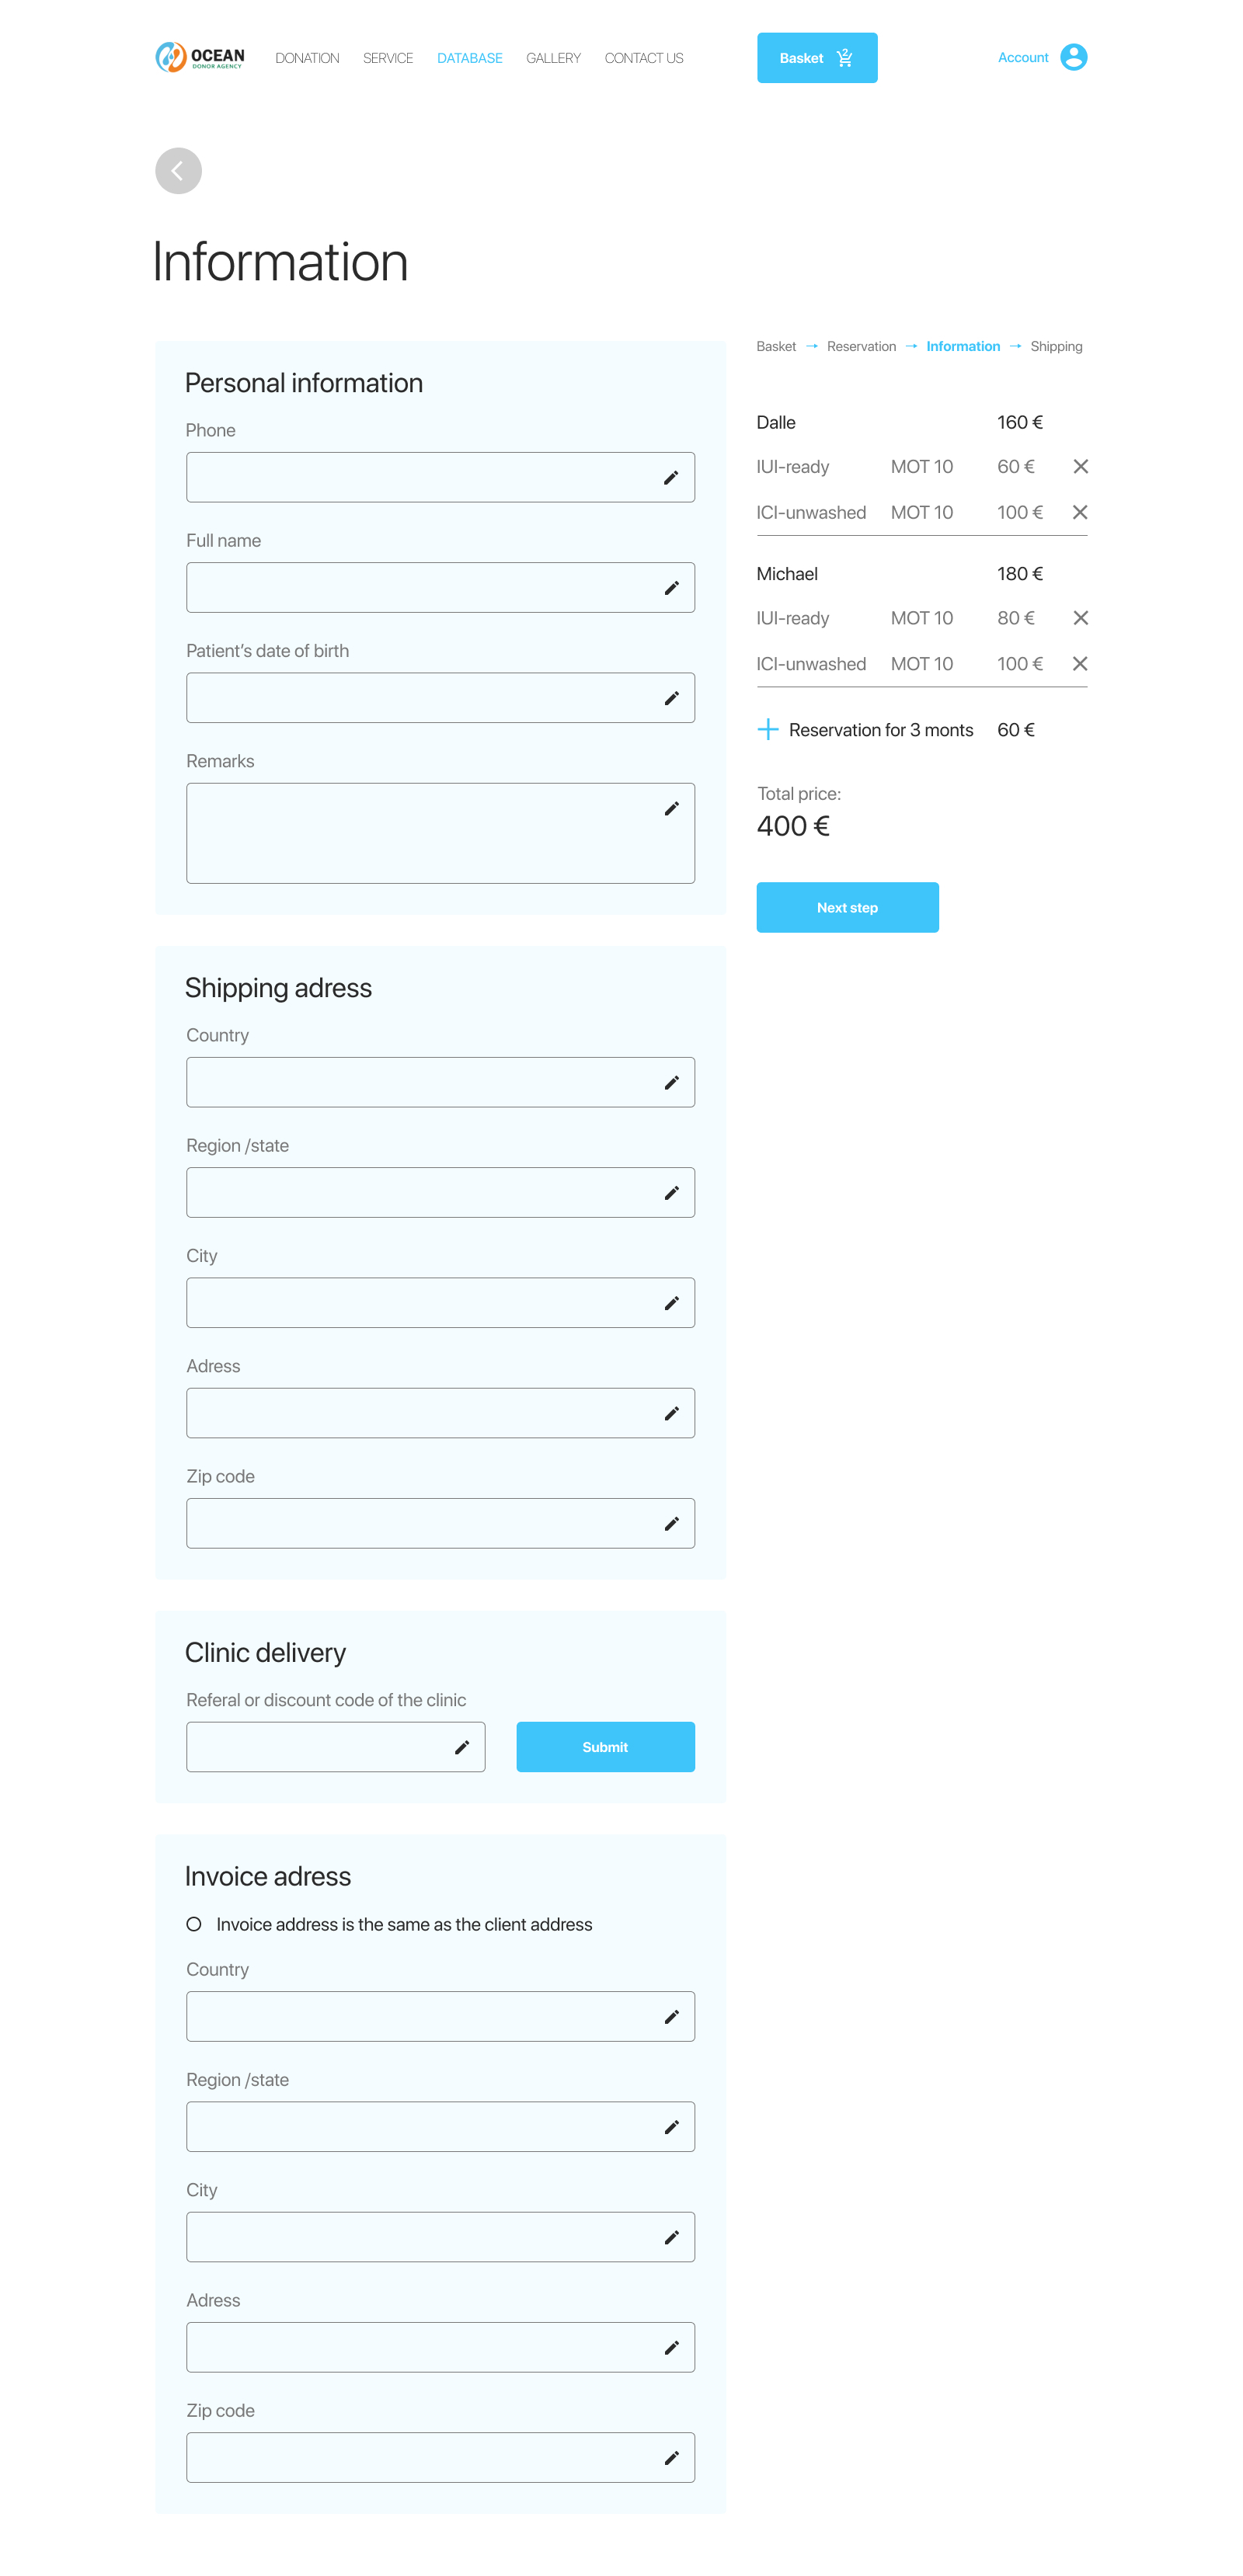
Task: Click plus icon for Reservation for 3 months
Action: click(768, 729)
